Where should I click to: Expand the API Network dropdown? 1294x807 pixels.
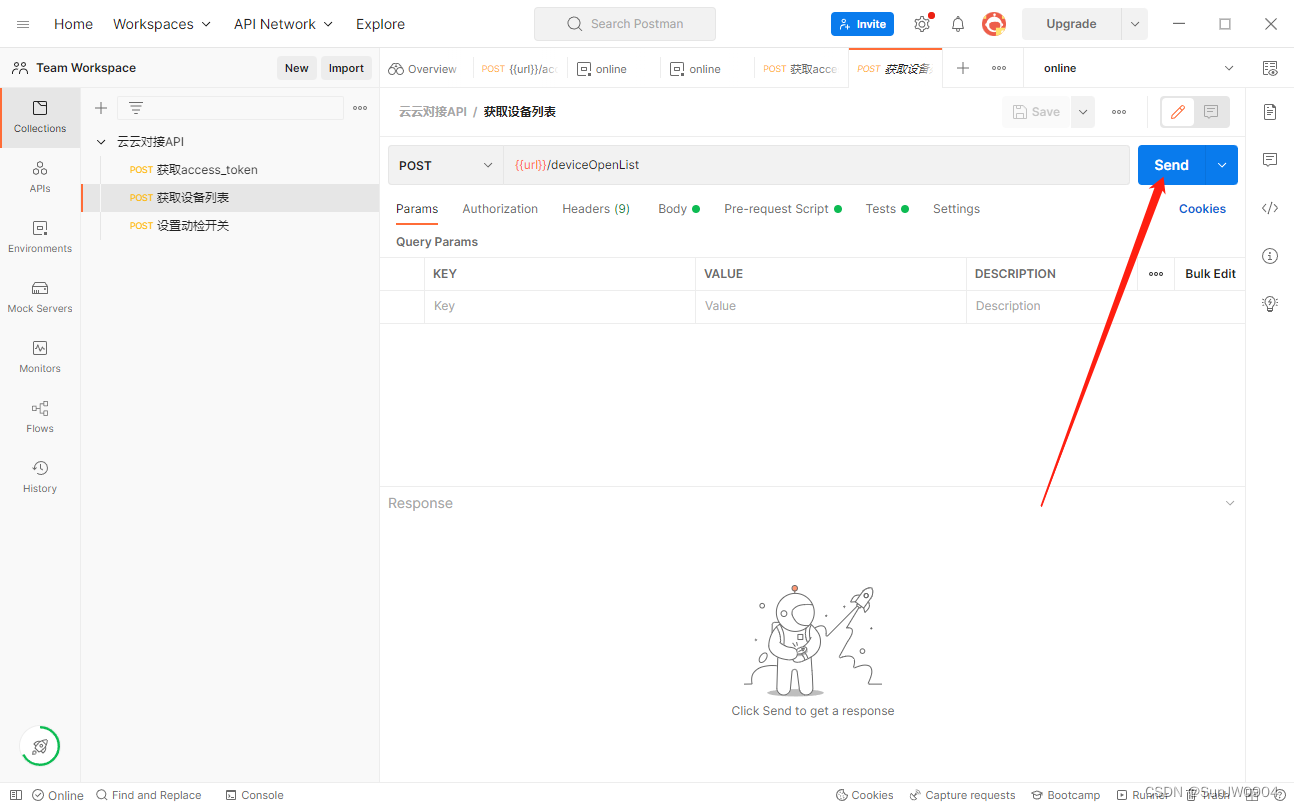point(283,24)
